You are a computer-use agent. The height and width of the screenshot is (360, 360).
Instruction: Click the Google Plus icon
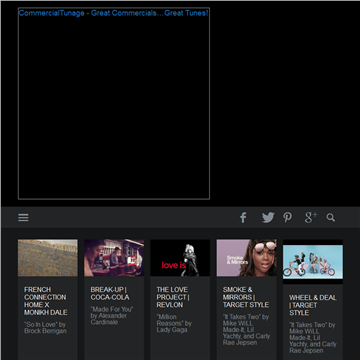point(311,217)
